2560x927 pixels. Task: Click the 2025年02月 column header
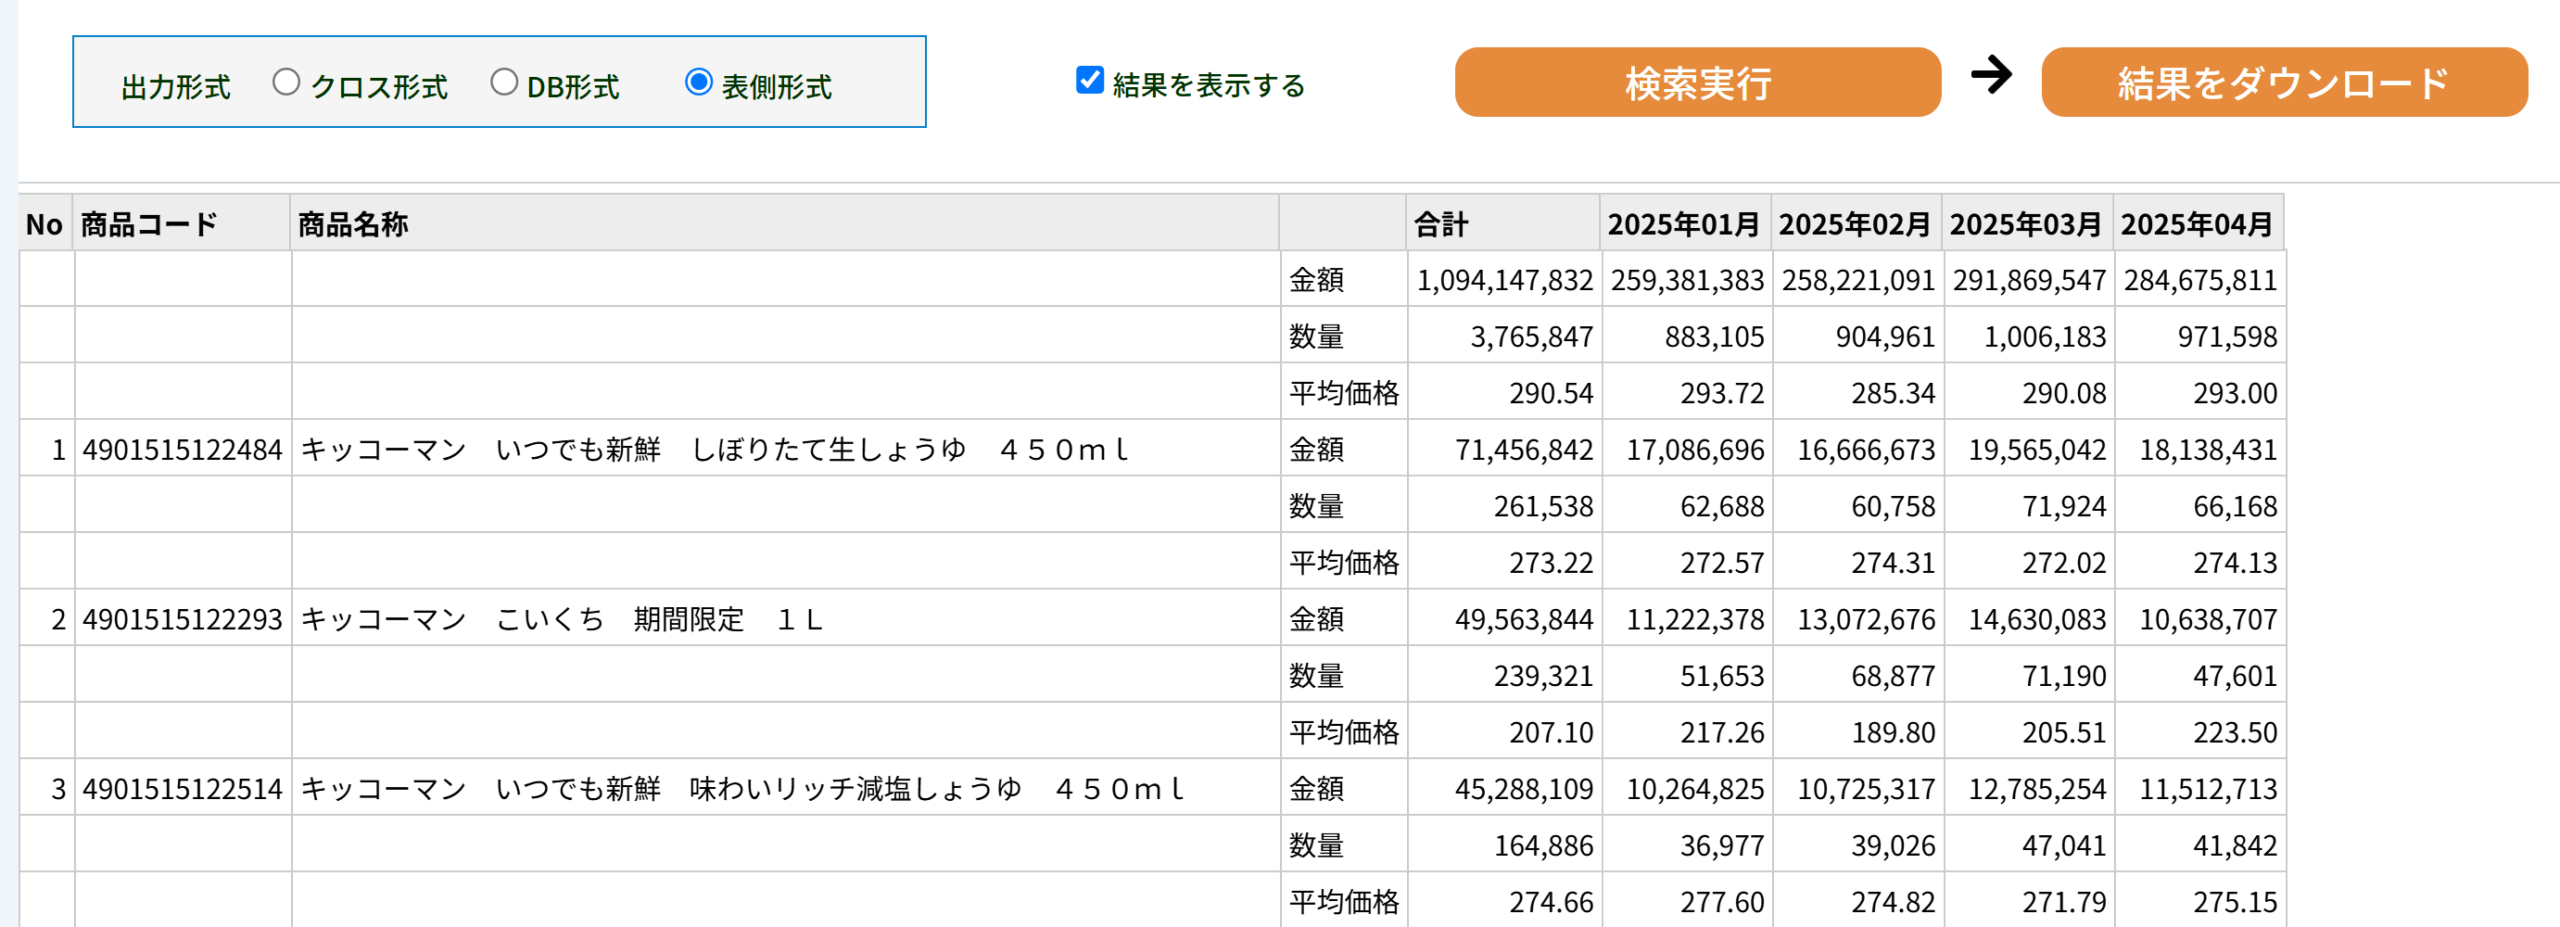coord(1856,223)
